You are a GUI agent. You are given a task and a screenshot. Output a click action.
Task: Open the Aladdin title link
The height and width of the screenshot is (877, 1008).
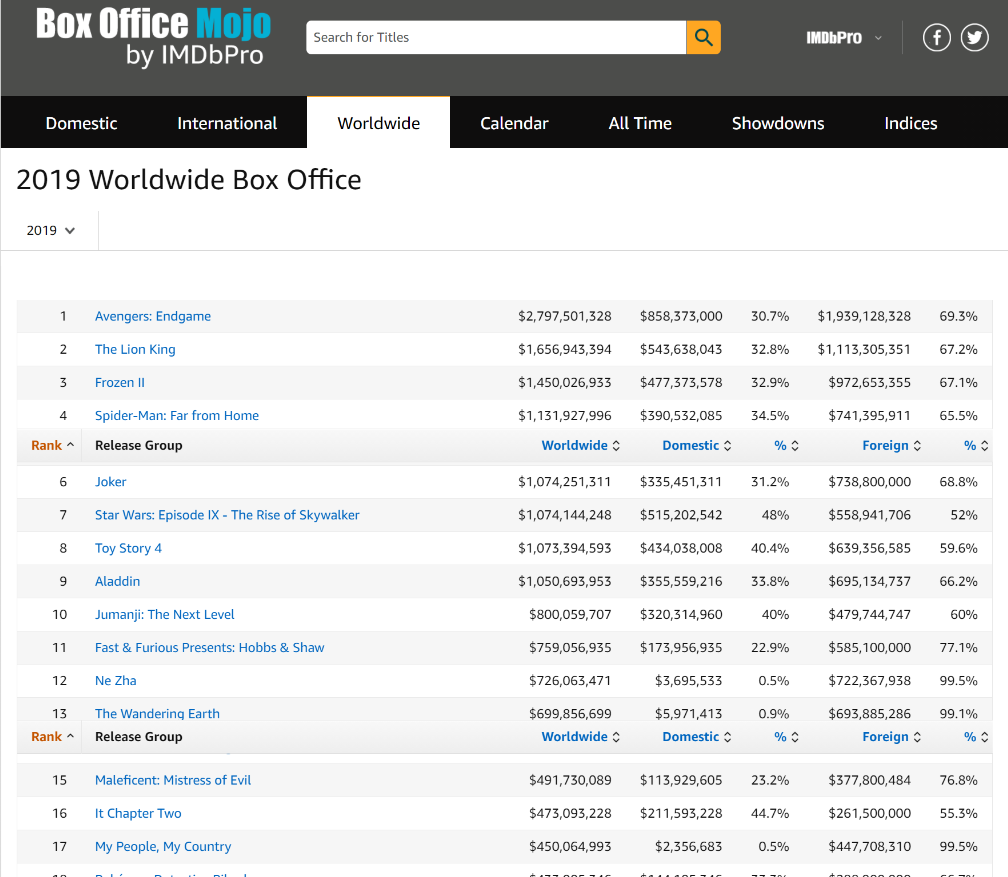pyautogui.click(x=118, y=581)
